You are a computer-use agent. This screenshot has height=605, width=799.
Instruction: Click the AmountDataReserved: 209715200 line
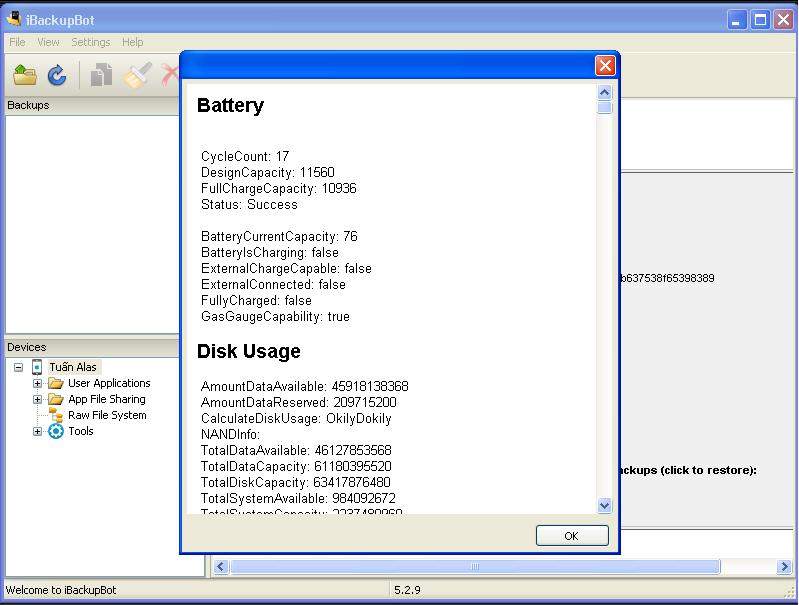(x=299, y=402)
